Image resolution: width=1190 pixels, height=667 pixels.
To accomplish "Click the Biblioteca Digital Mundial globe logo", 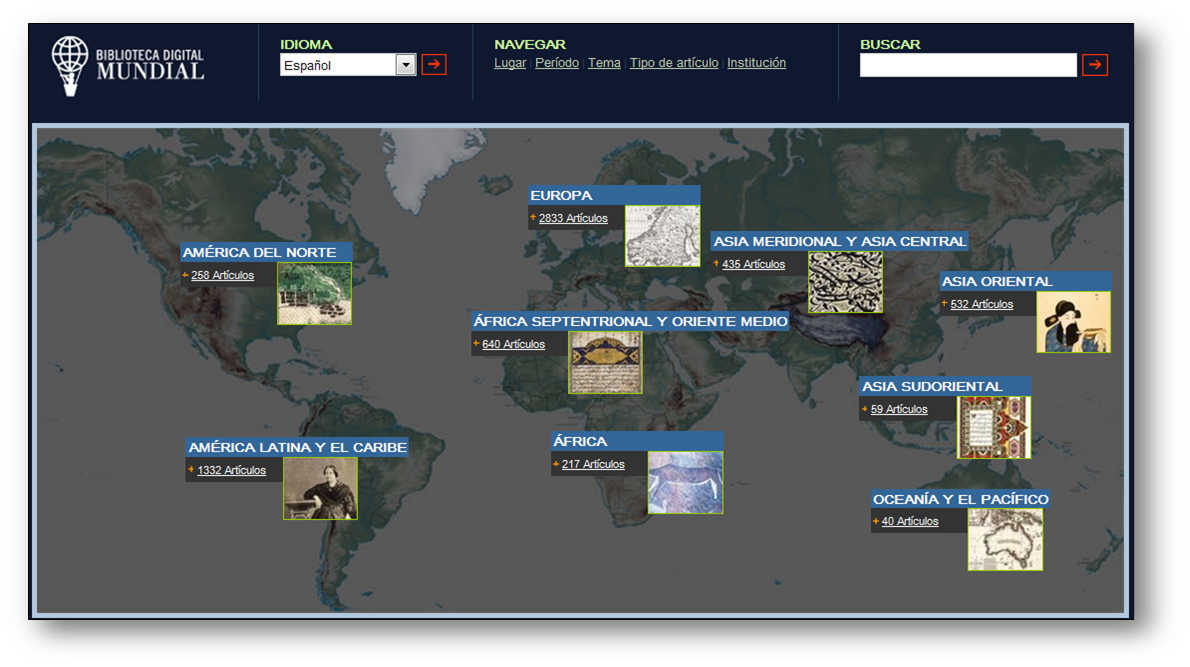I will (70, 65).
